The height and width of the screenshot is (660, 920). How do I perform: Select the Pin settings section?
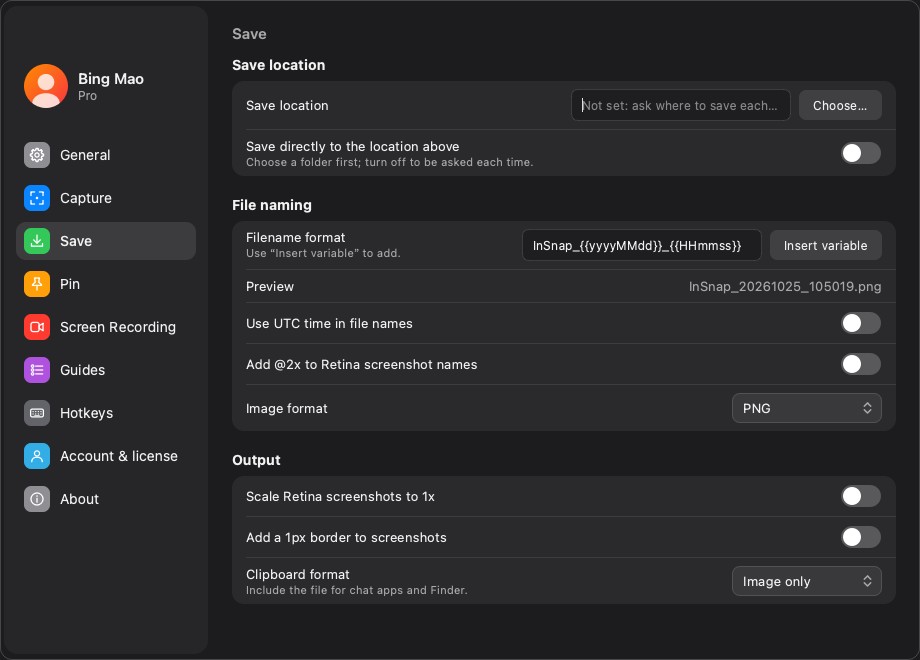pyautogui.click(x=106, y=284)
